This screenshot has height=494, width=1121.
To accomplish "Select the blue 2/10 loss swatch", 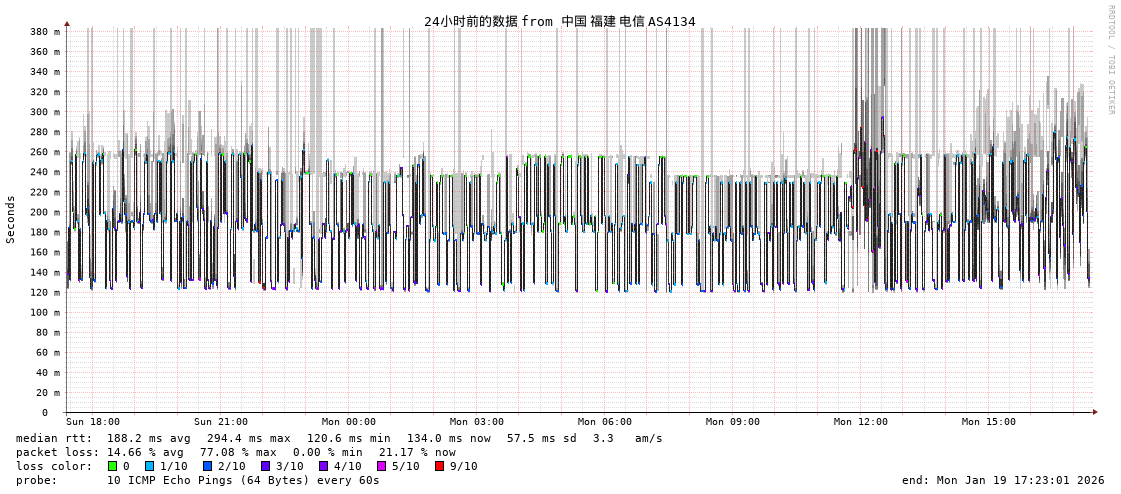I will [207, 466].
